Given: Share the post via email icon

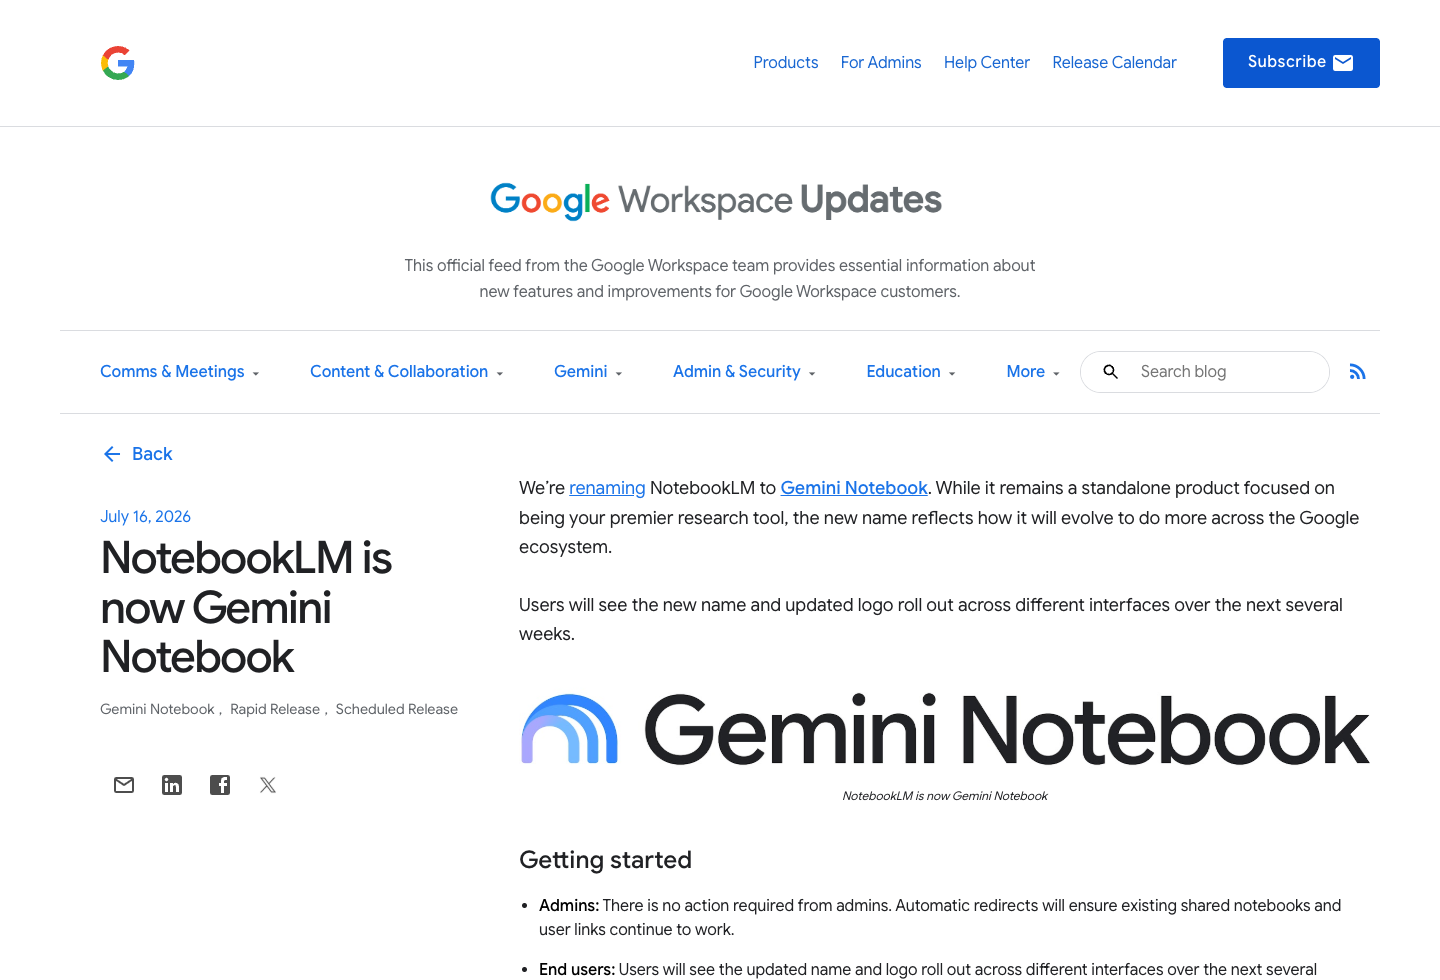Looking at the screenshot, I should 124,785.
